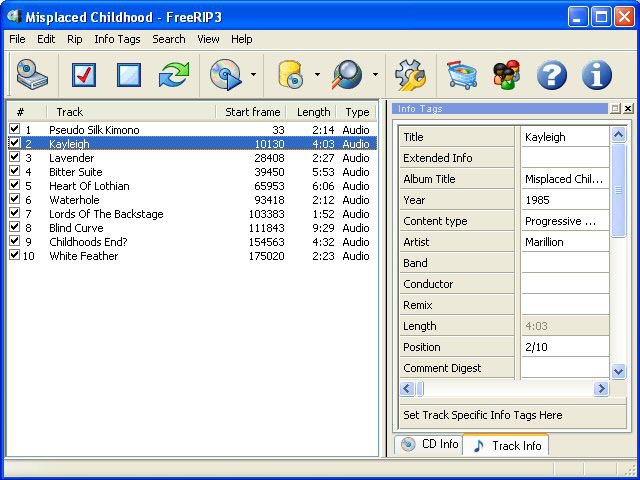Click the shopping cart icon
640x480 pixels.
click(461, 75)
